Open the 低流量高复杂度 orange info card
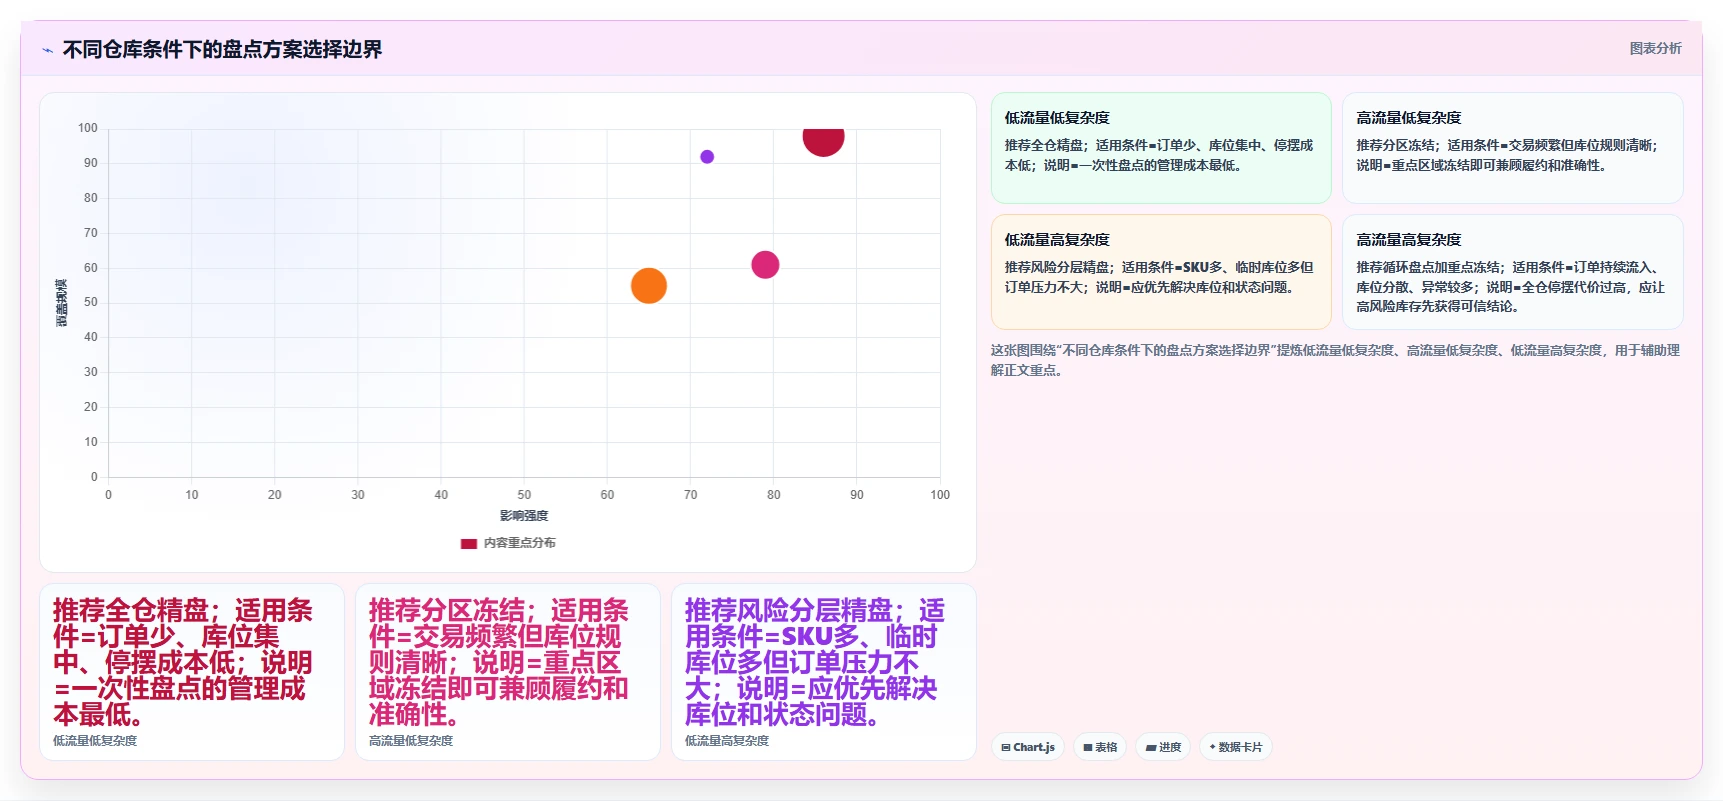1723x801 pixels. pos(1161,272)
